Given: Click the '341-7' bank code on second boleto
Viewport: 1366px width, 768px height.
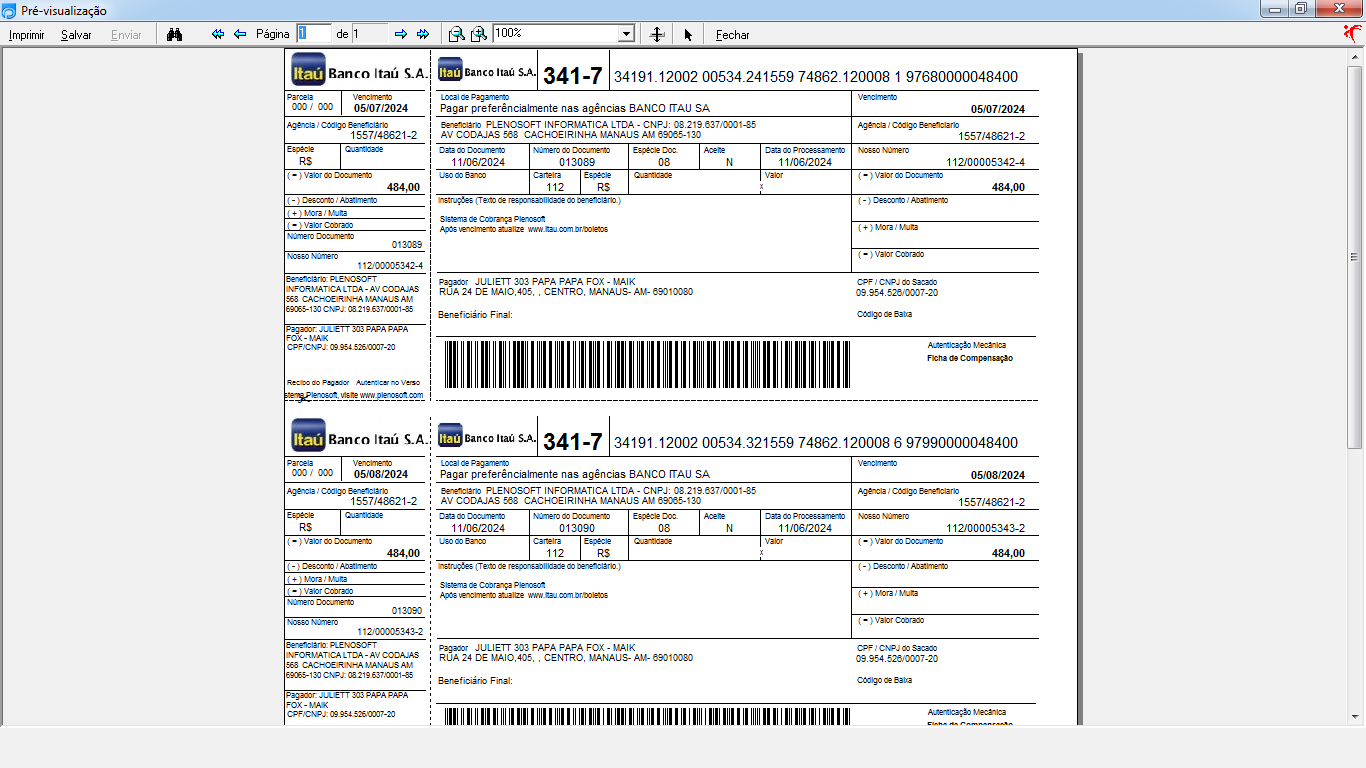Looking at the screenshot, I should [x=573, y=442].
